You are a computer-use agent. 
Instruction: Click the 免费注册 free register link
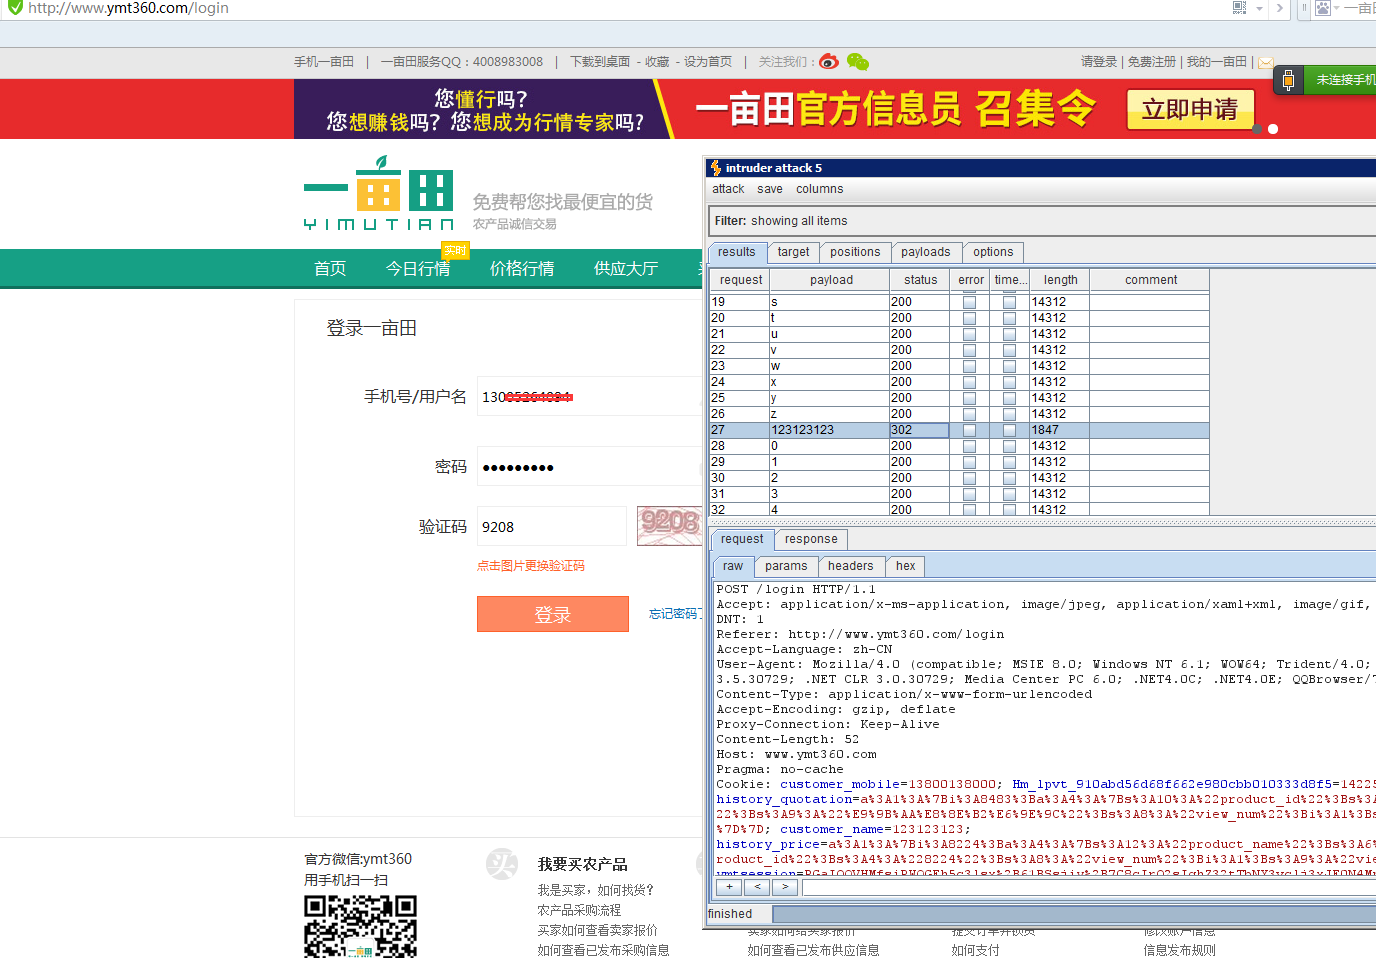(1152, 62)
